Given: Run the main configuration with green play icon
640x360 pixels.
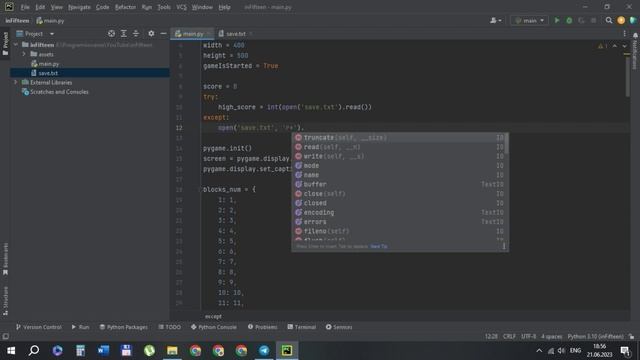Looking at the screenshot, I should click(557, 20).
